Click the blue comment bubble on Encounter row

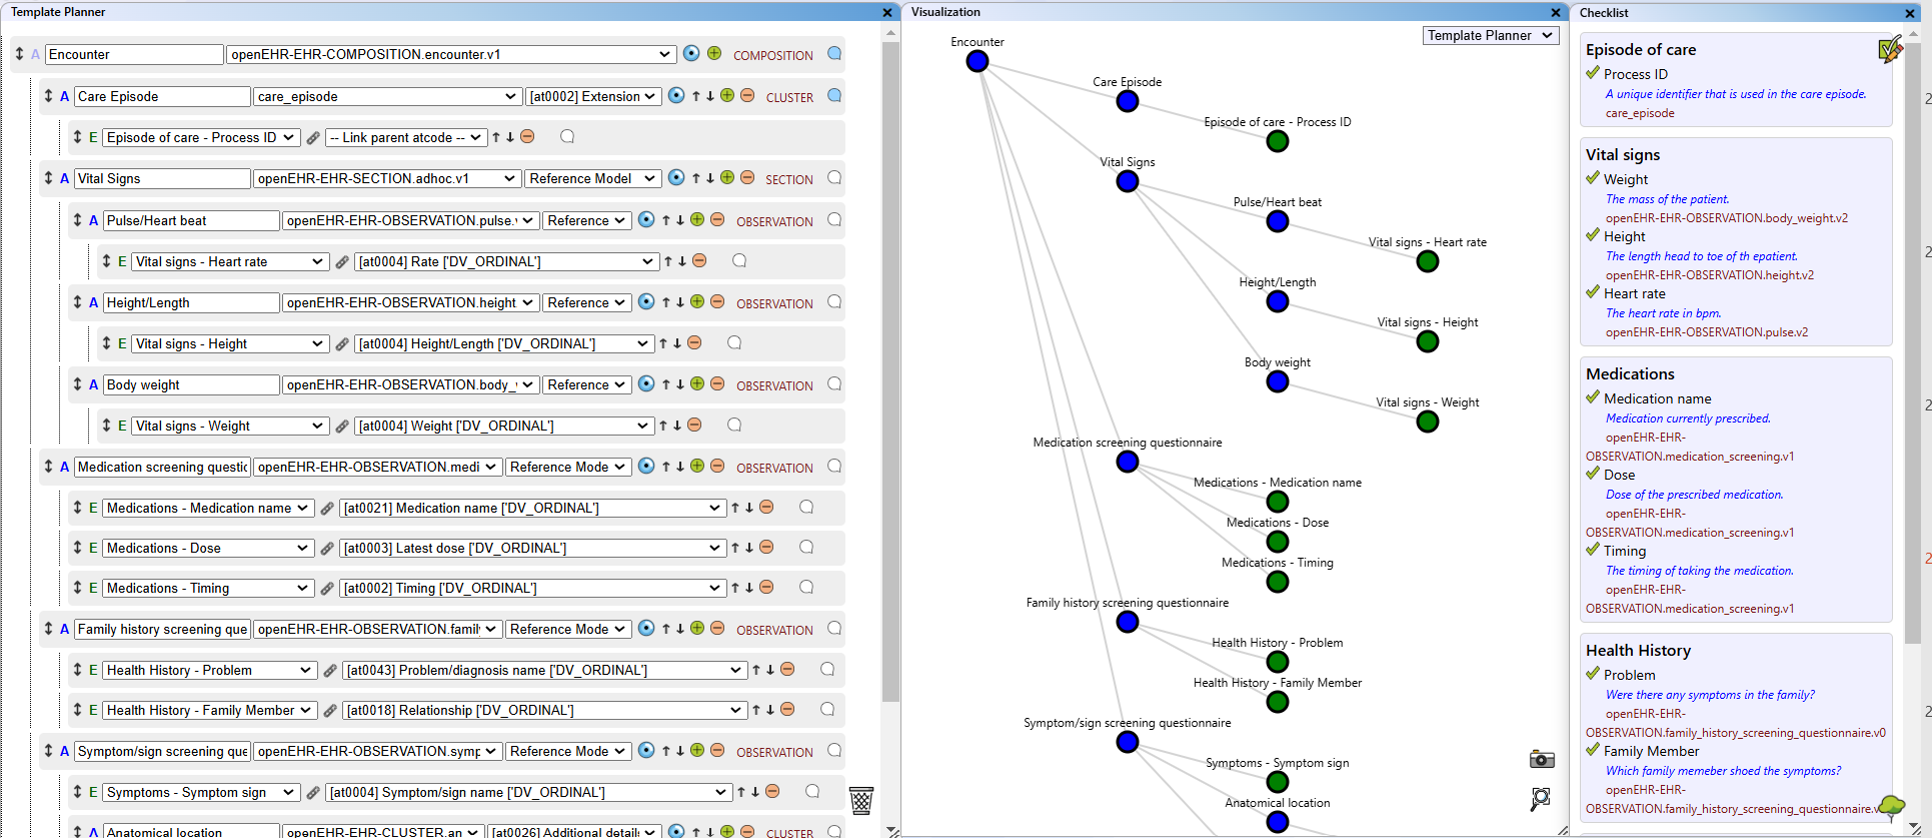pyautogui.click(x=834, y=54)
